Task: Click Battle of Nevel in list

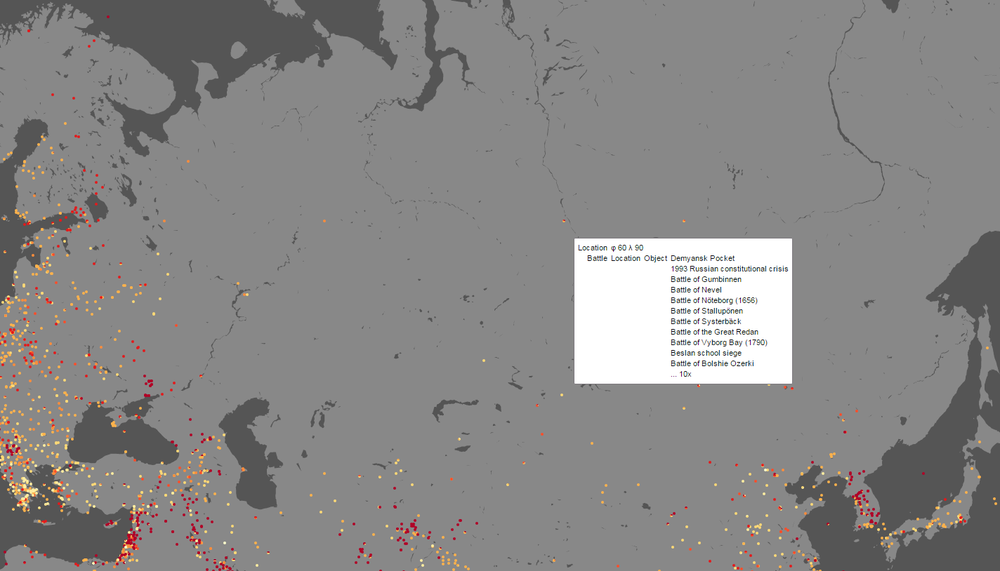Action: (x=696, y=290)
